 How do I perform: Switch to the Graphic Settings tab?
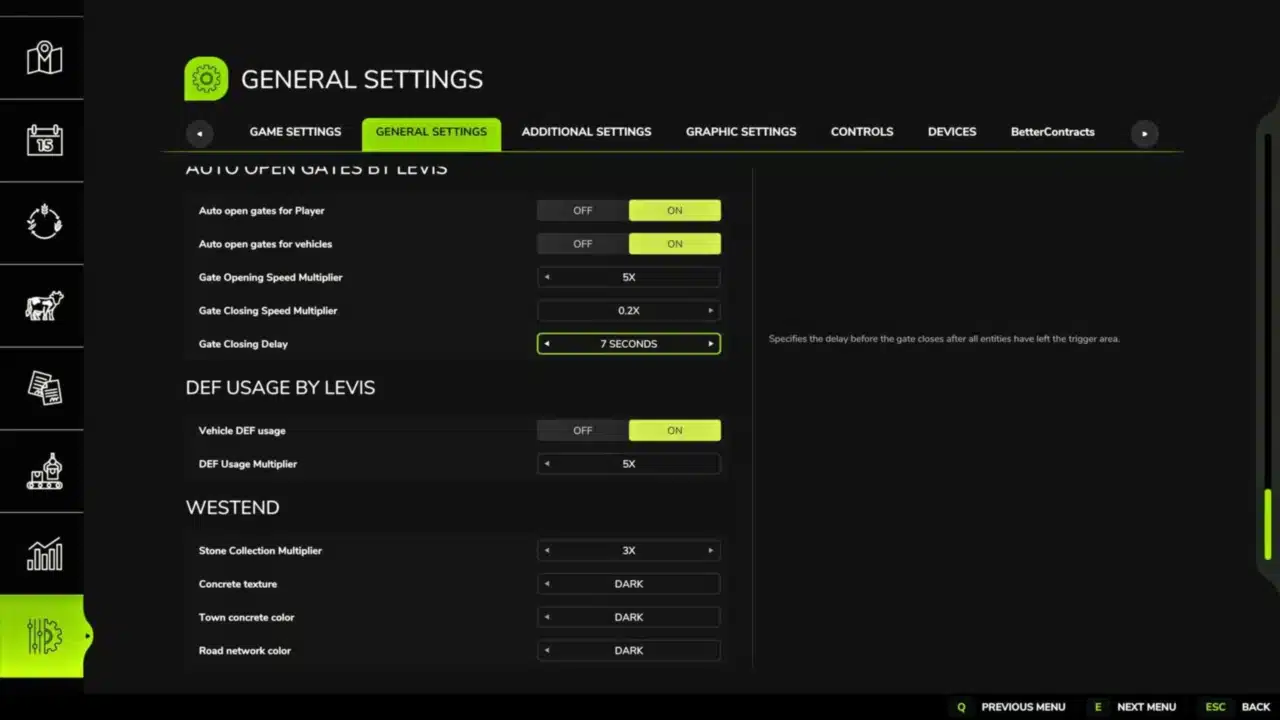(x=740, y=132)
